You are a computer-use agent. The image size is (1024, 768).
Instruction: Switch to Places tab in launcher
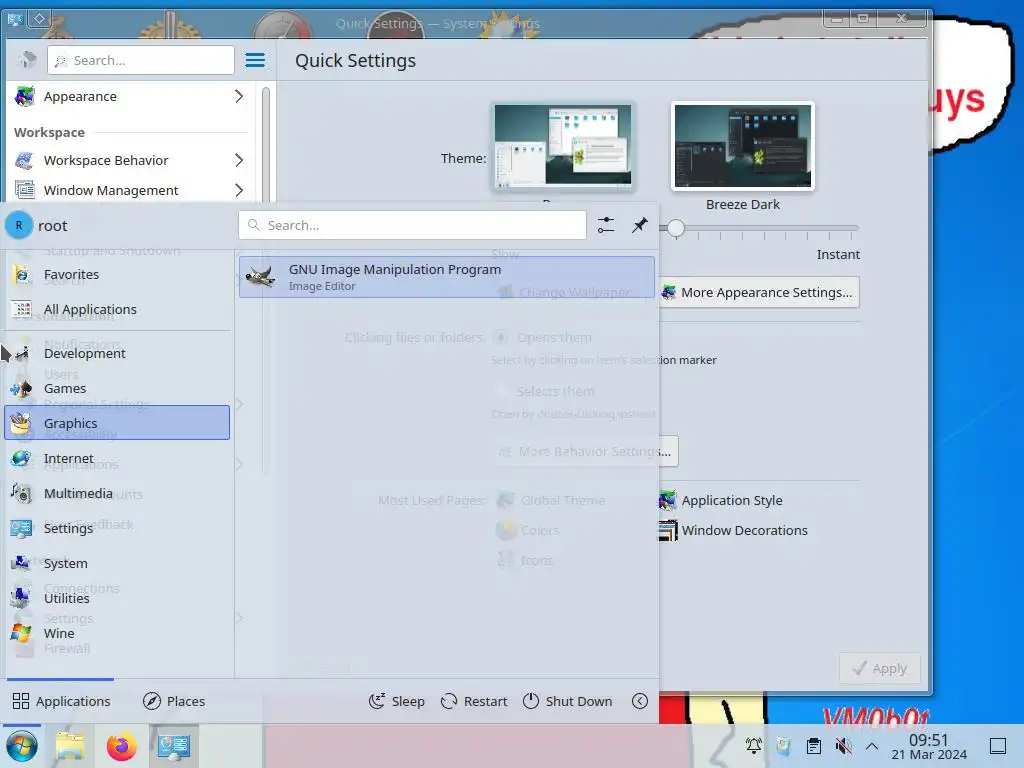(x=174, y=701)
